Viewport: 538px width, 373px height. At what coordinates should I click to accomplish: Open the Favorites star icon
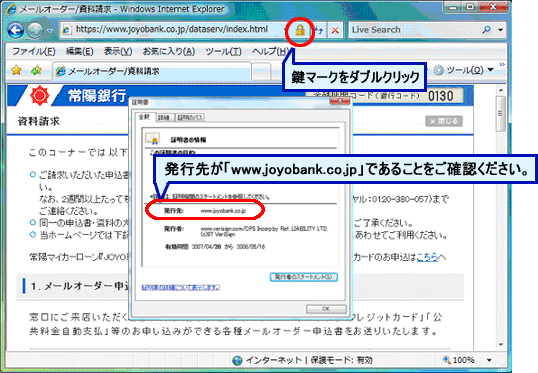(16, 71)
